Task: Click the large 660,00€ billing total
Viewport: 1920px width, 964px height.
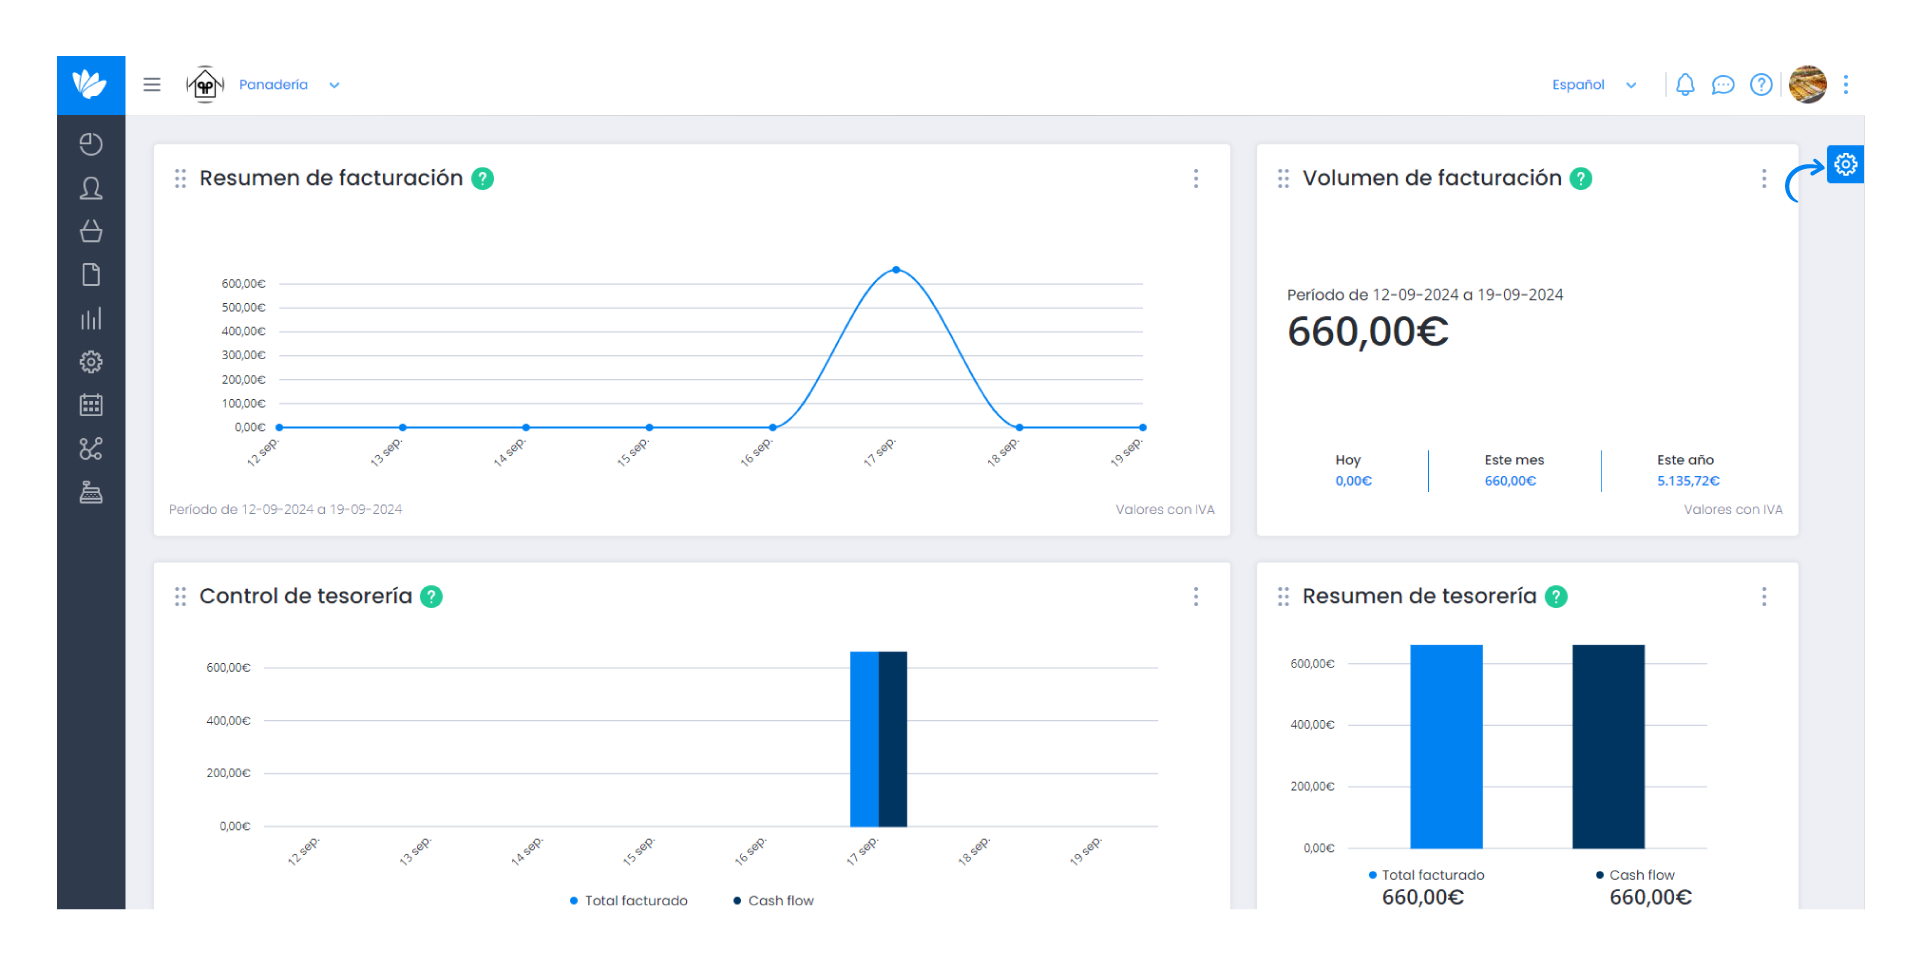Action: pyautogui.click(x=1368, y=331)
